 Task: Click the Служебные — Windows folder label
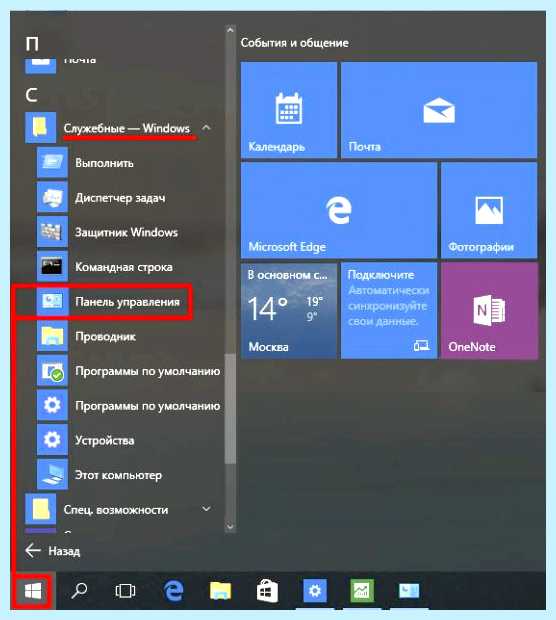pyautogui.click(x=127, y=128)
